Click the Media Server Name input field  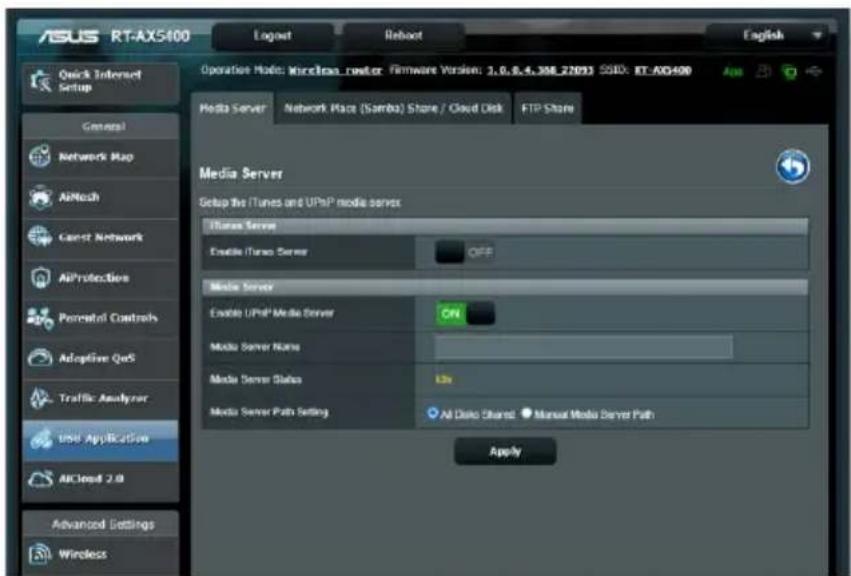tap(583, 346)
